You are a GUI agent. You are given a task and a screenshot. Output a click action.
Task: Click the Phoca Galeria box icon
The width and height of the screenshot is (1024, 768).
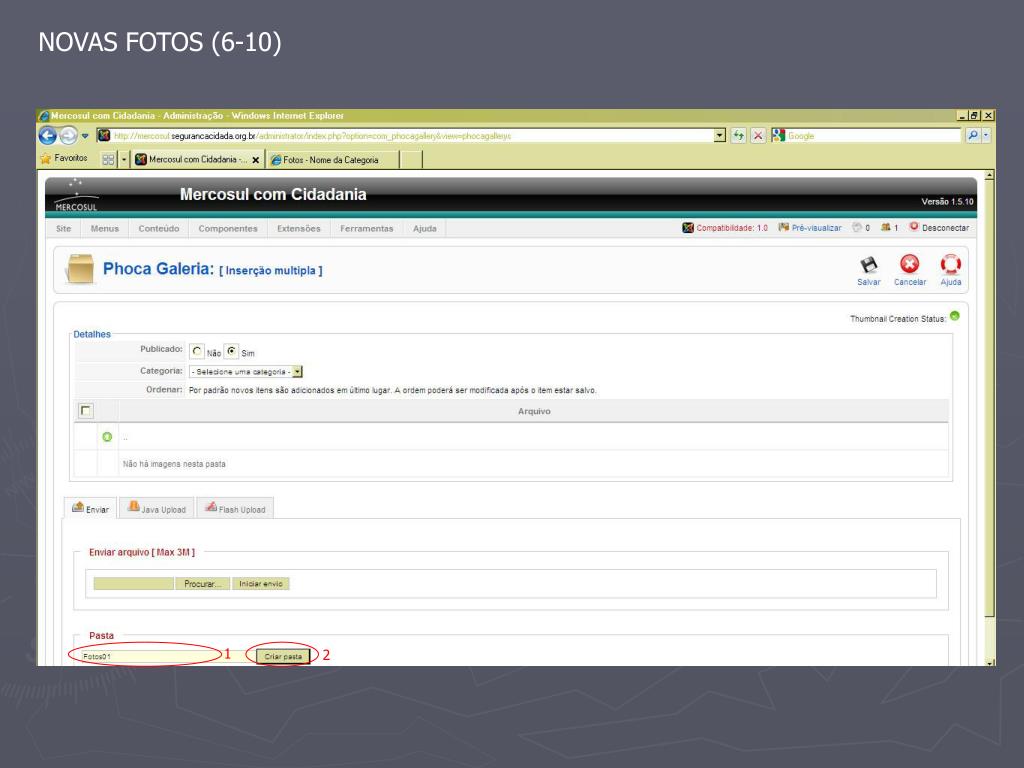pyautogui.click(x=80, y=269)
